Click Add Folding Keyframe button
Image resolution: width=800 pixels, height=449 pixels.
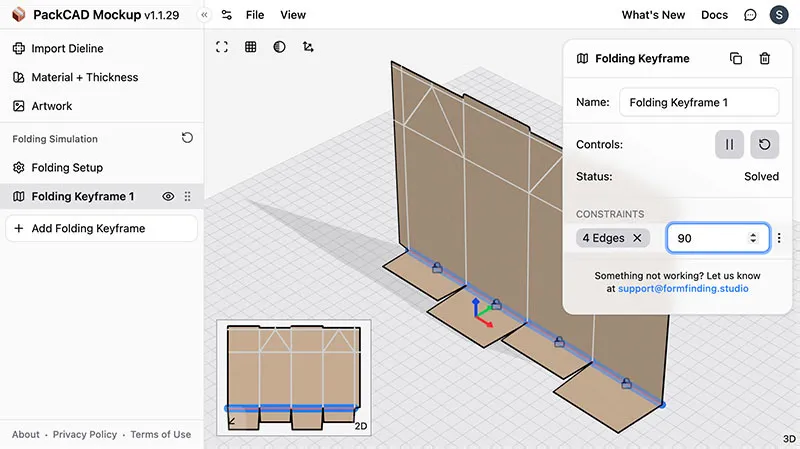[102, 228]
